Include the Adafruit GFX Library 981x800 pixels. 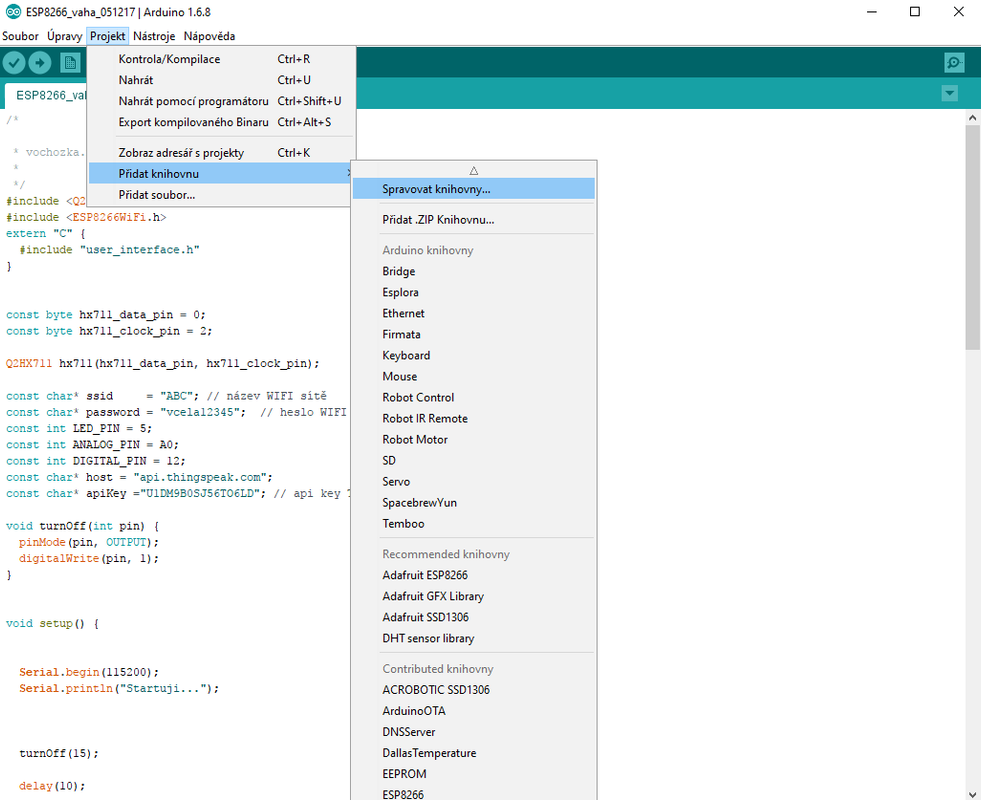point(474,596)
